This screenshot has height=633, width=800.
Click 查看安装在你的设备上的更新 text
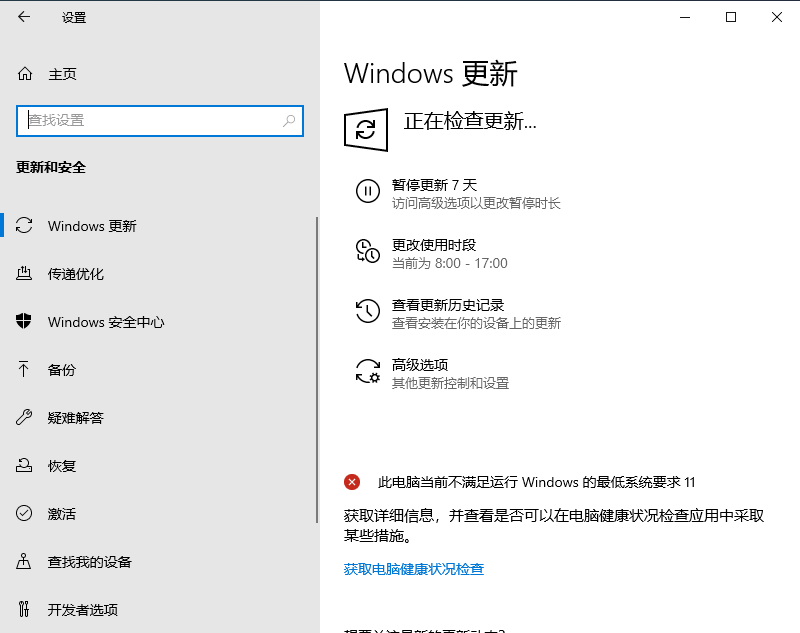476,323
